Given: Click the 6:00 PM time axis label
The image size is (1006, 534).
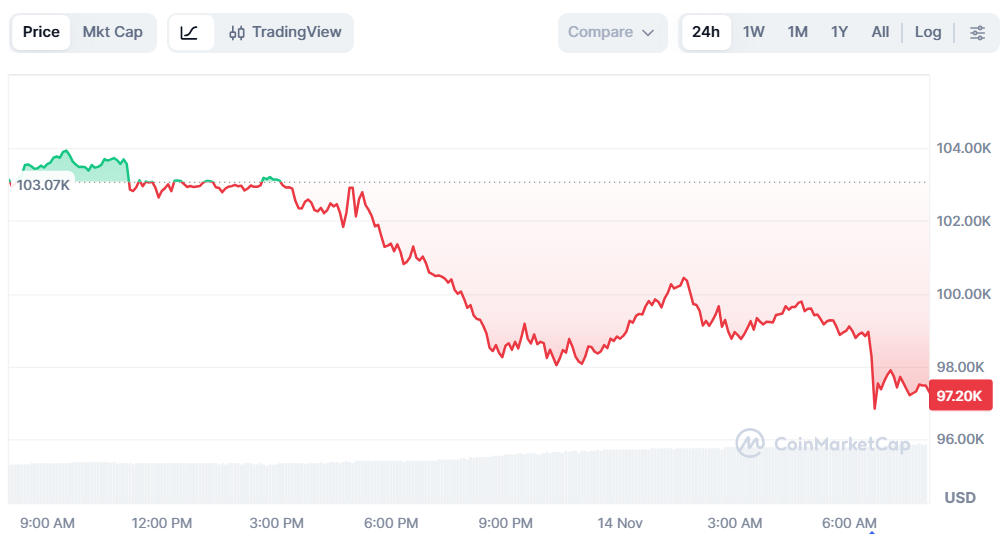Looking at the screenshot, I should pyautogui.click(x=391, y=523).
